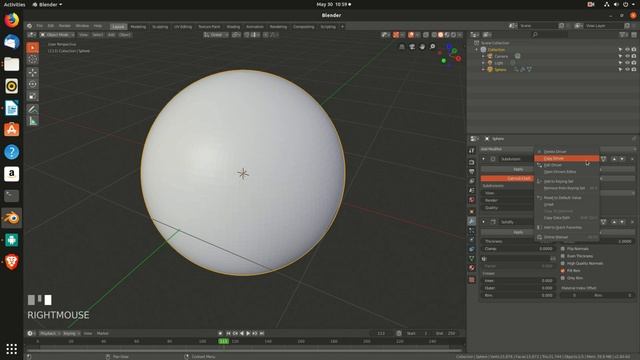Open the Render properties tab icon

point(471,162)
